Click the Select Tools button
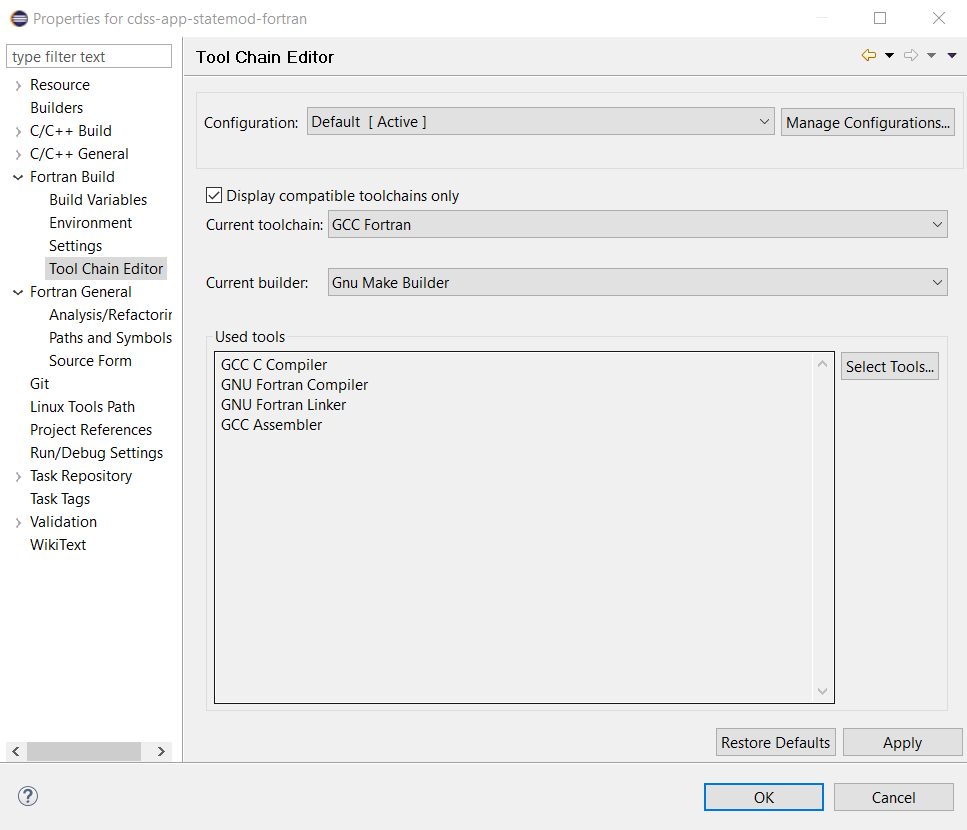 889,366
